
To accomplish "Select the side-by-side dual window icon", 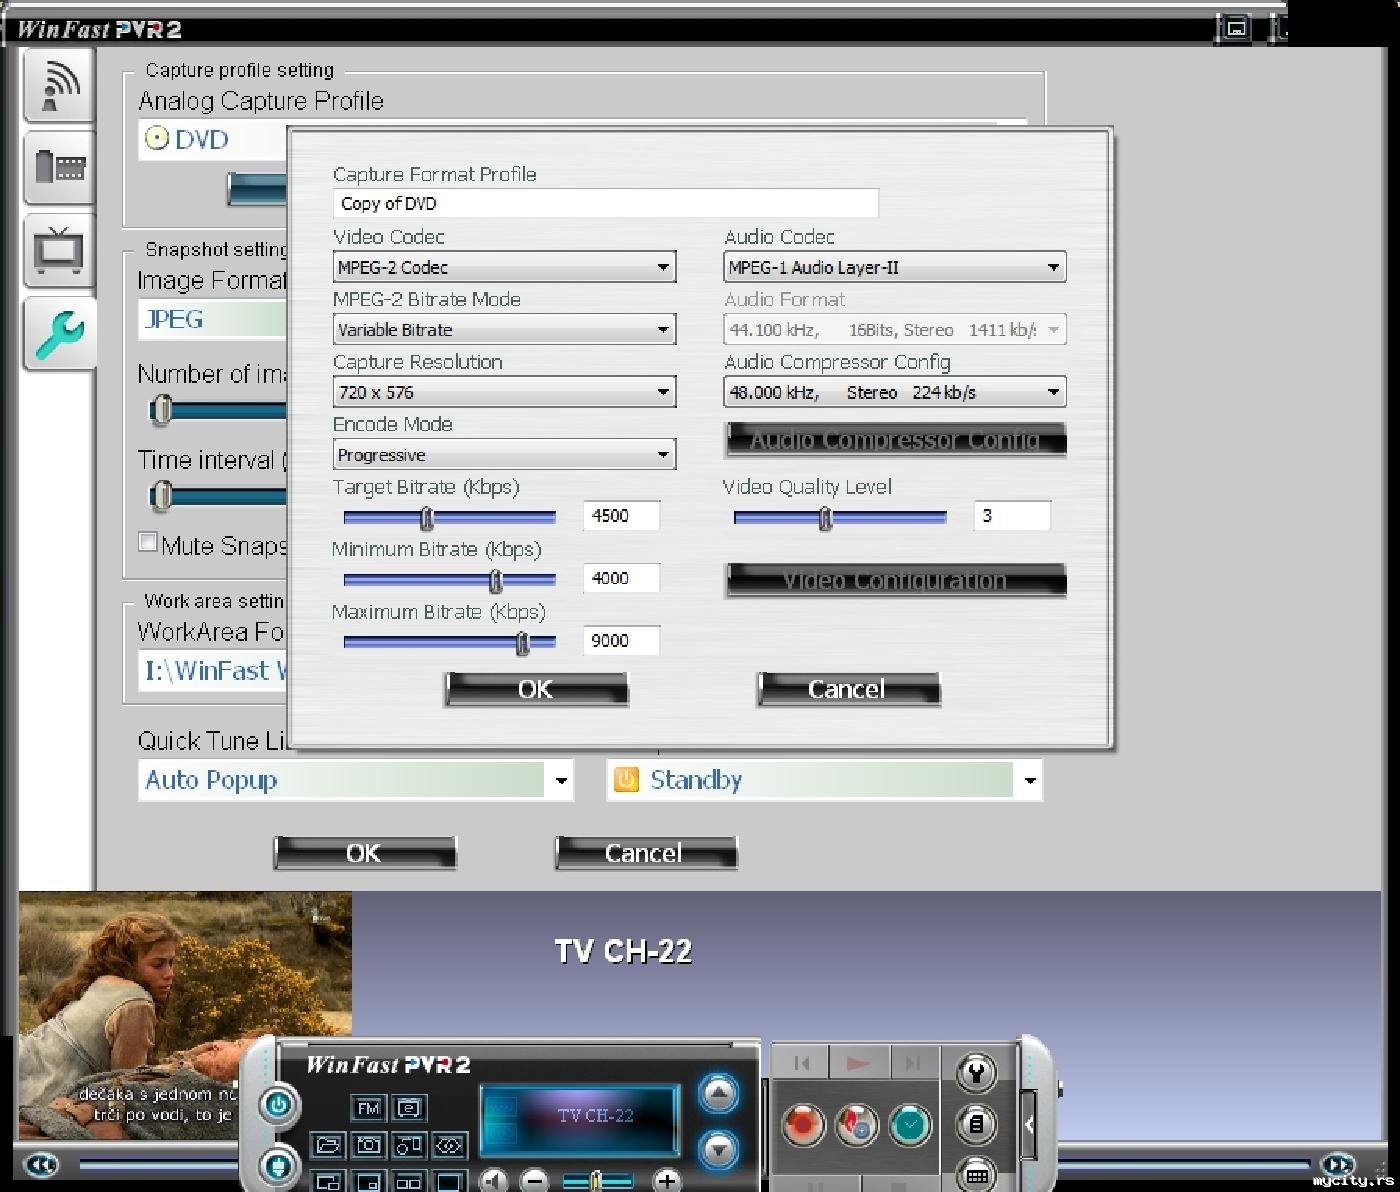I will [409, 1181].
